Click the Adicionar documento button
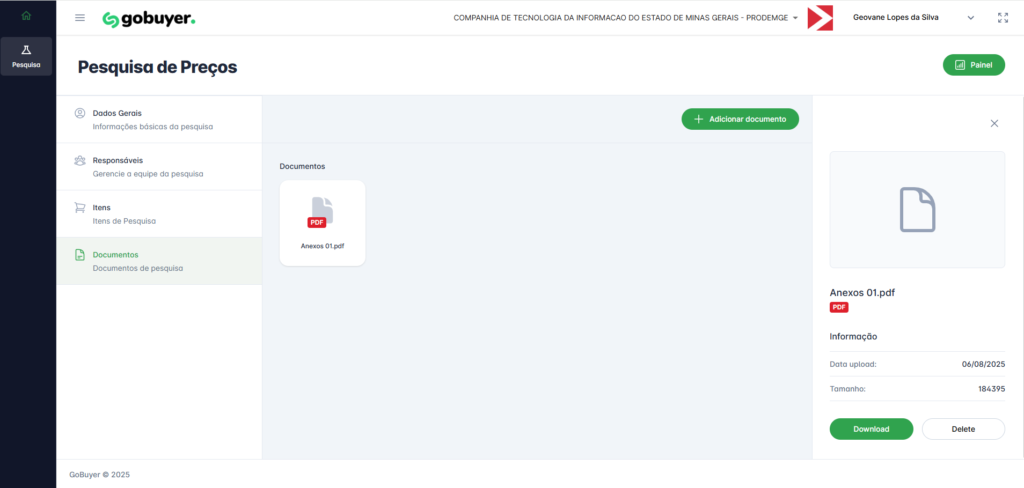 pos(740,119)
